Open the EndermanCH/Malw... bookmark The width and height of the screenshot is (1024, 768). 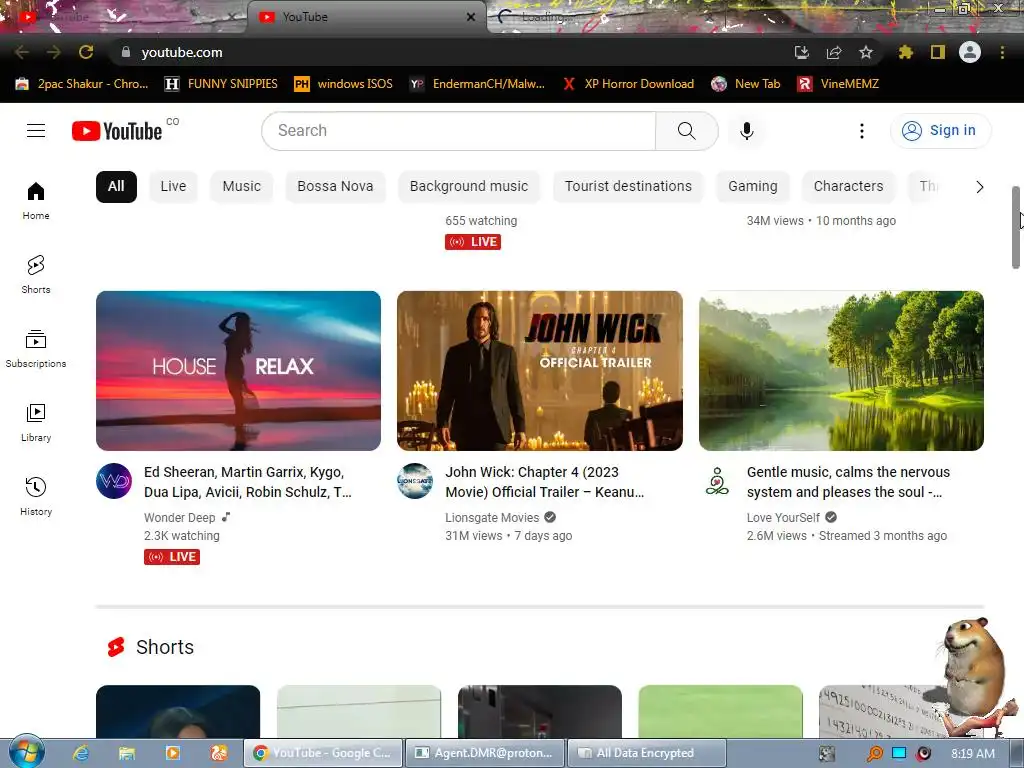point(477,84)
